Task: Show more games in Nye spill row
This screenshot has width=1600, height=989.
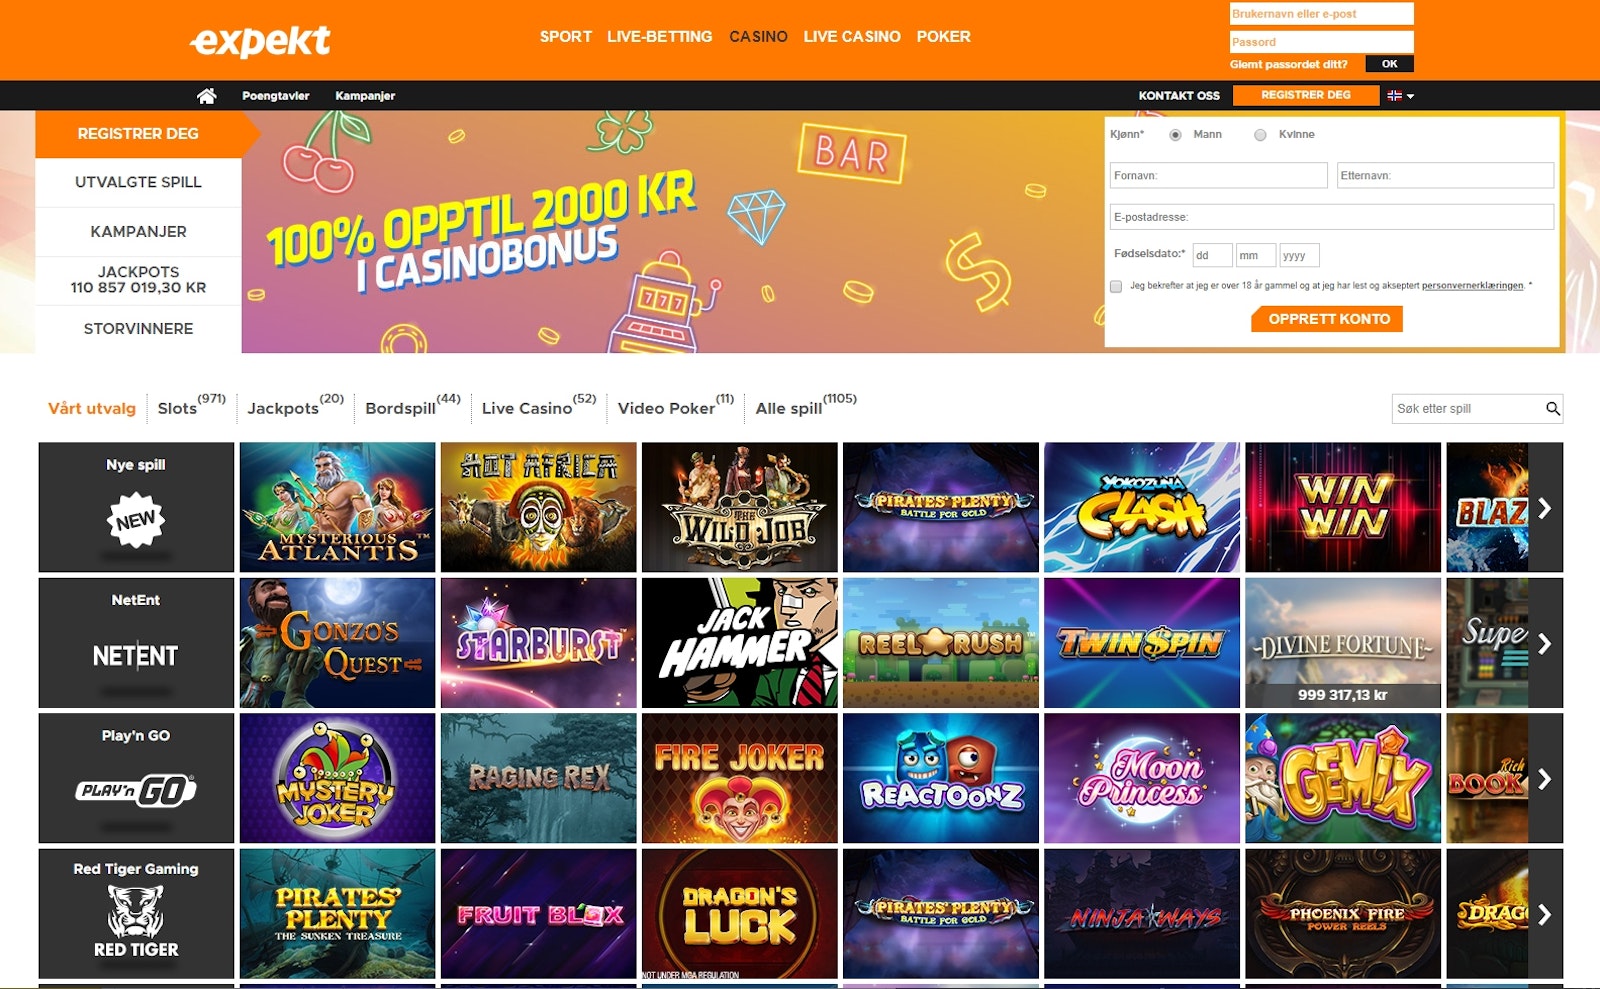Action: point(1545,507)
